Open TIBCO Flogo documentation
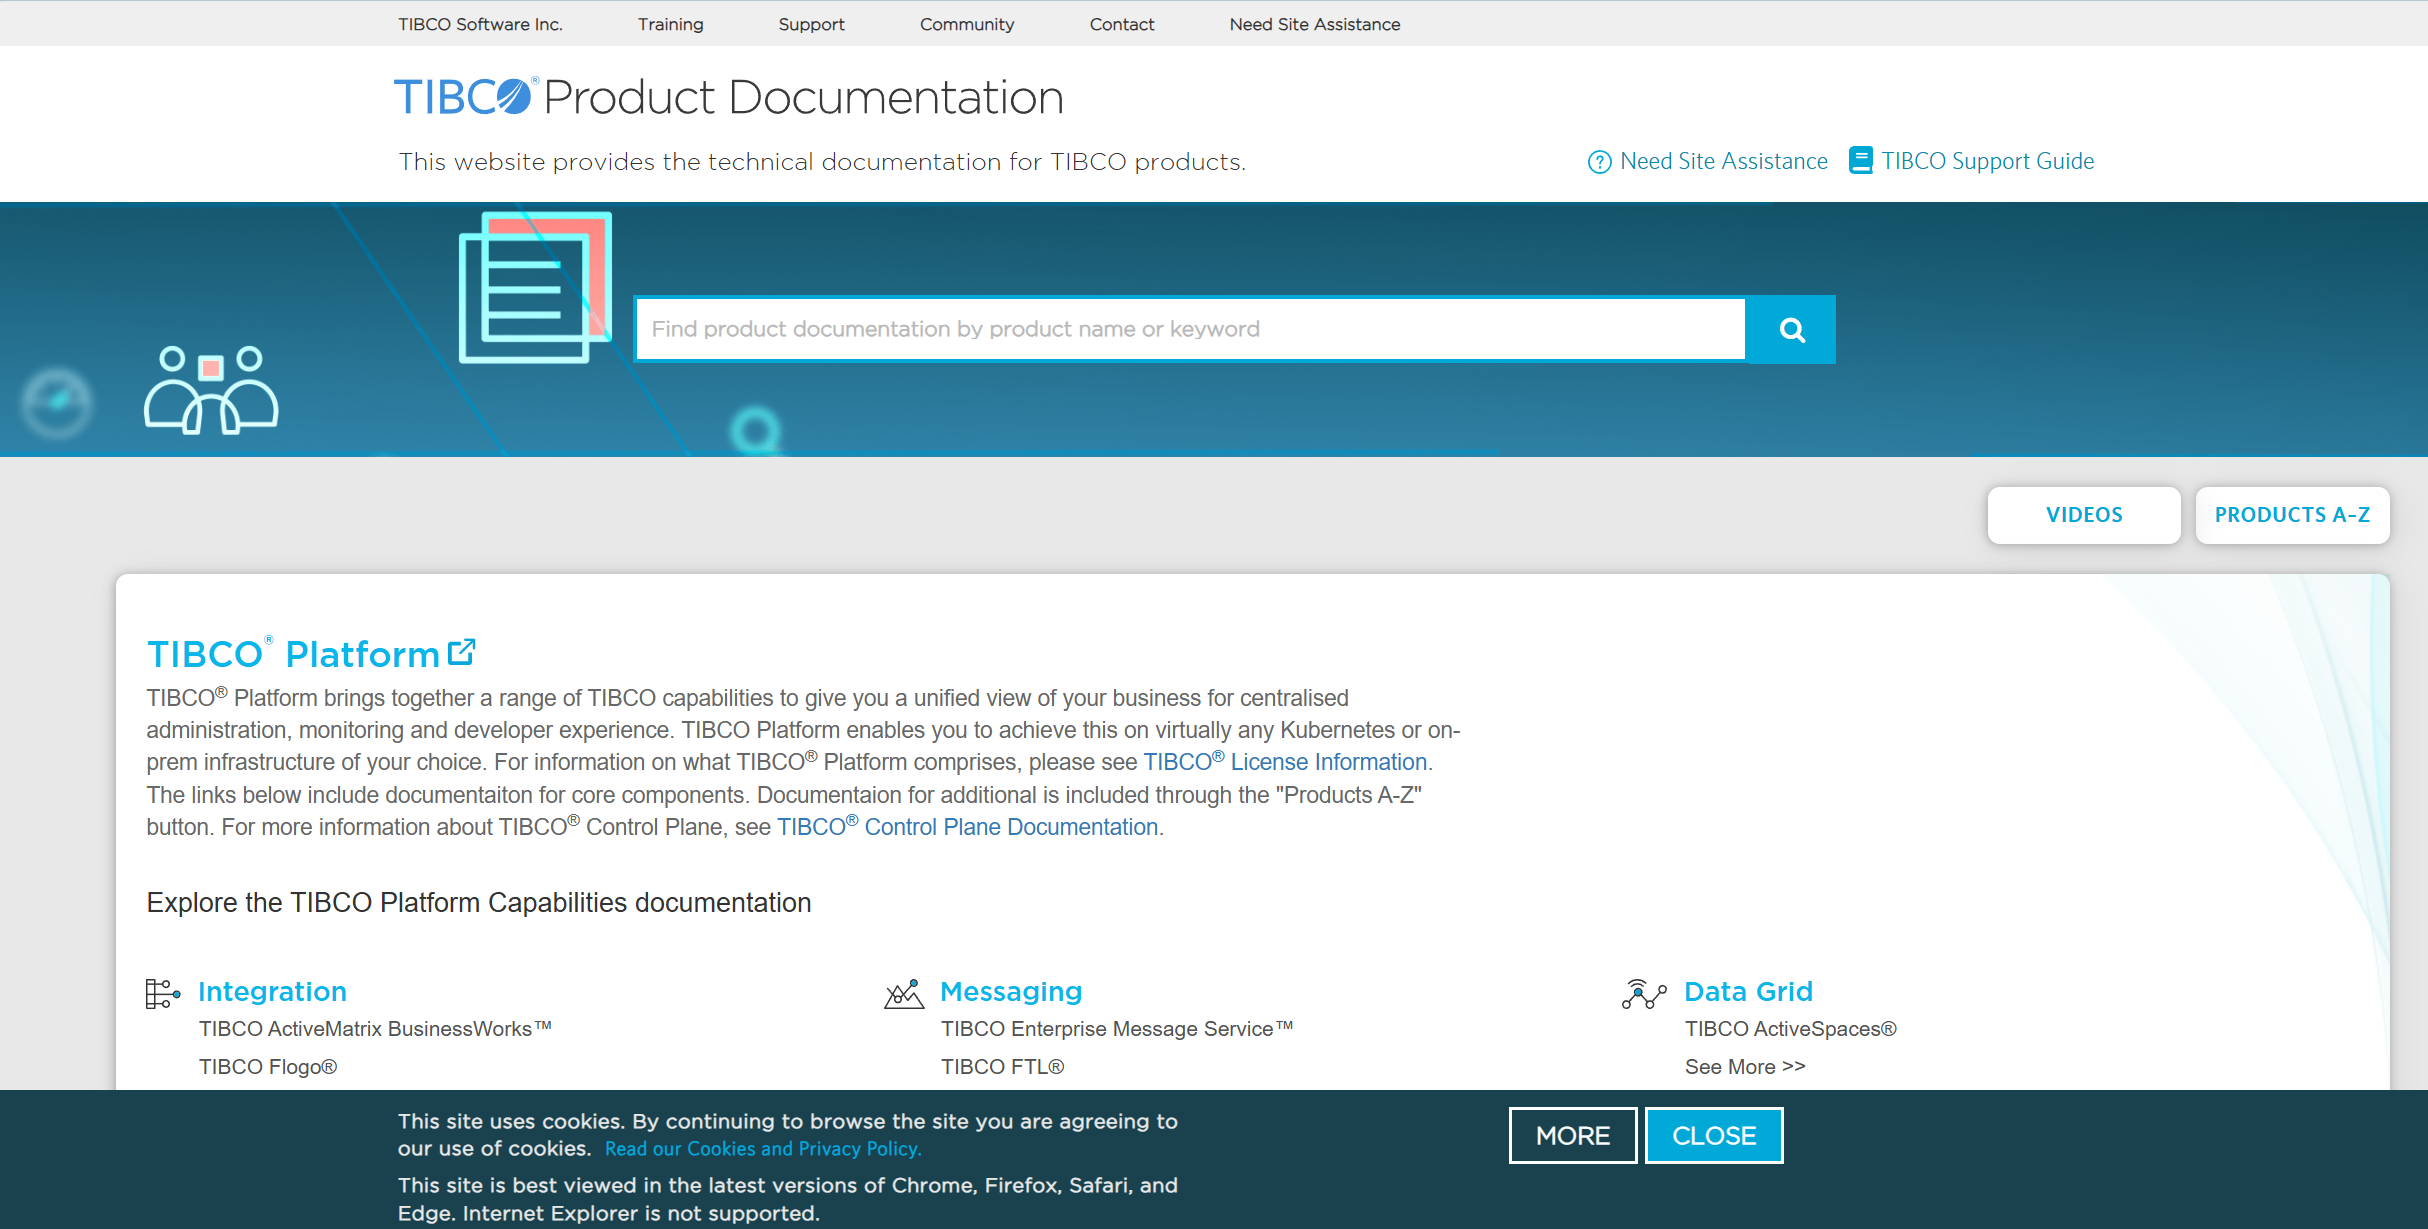This screenshot has height=1229, width=2428. [x=268, y=1067]
